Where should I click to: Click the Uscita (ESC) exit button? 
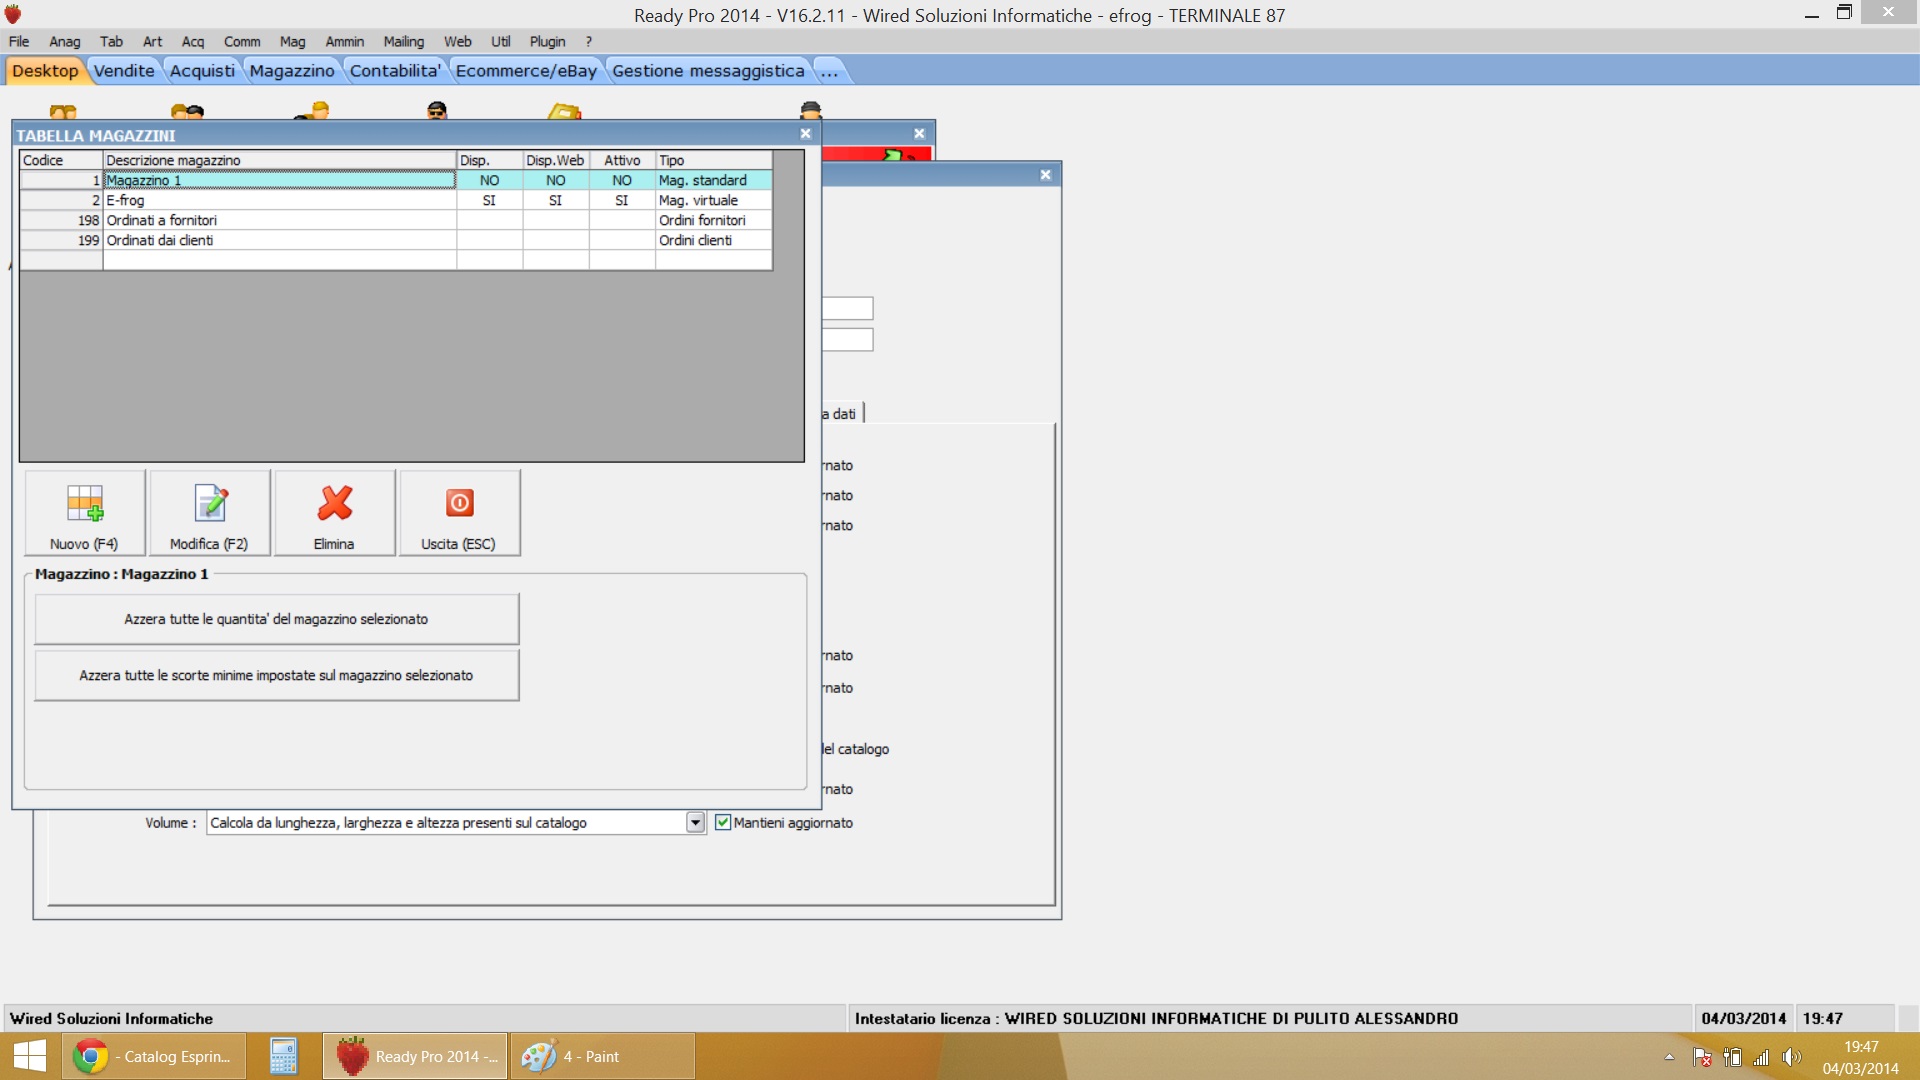tap(459, 512)
